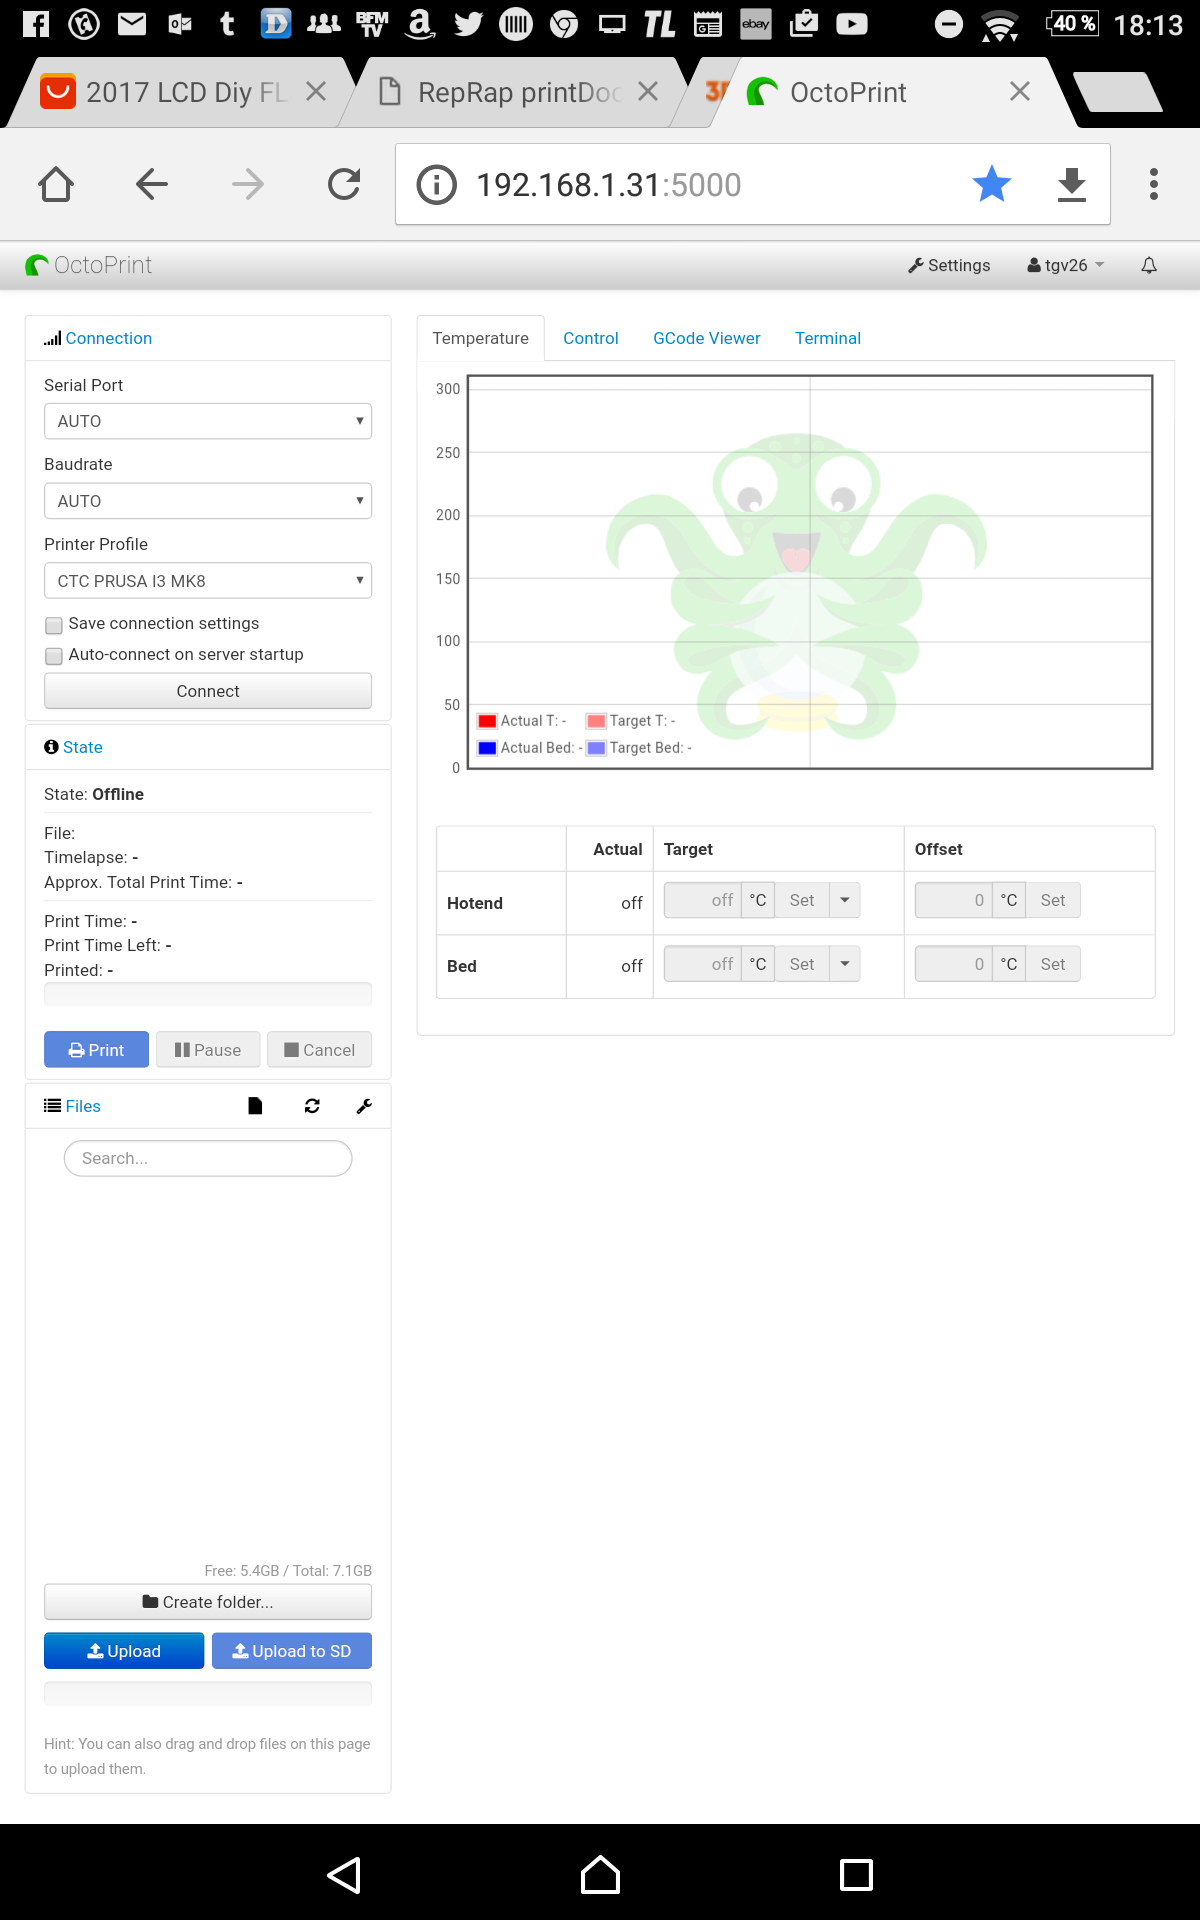The image size is (1200, 1920).
Task: Close the 2017 LCD Diy tab
Action: (x=316, y=92)
